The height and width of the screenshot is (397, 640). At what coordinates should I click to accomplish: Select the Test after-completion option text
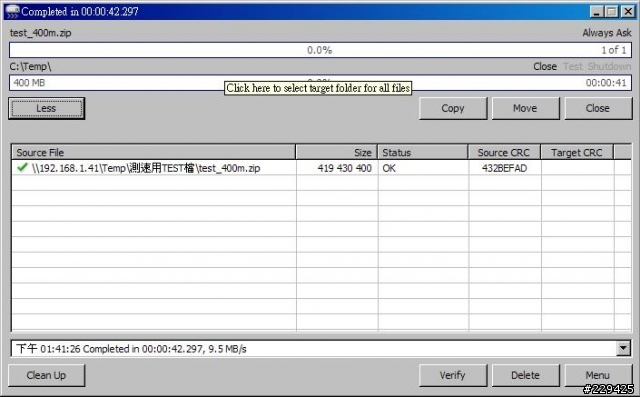(573, 67)
